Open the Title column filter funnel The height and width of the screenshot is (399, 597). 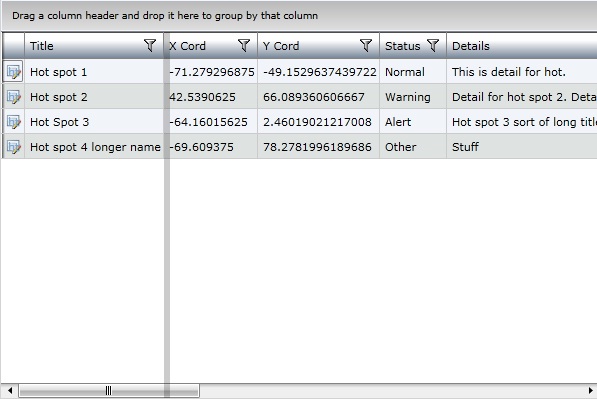tap(150, 45)
